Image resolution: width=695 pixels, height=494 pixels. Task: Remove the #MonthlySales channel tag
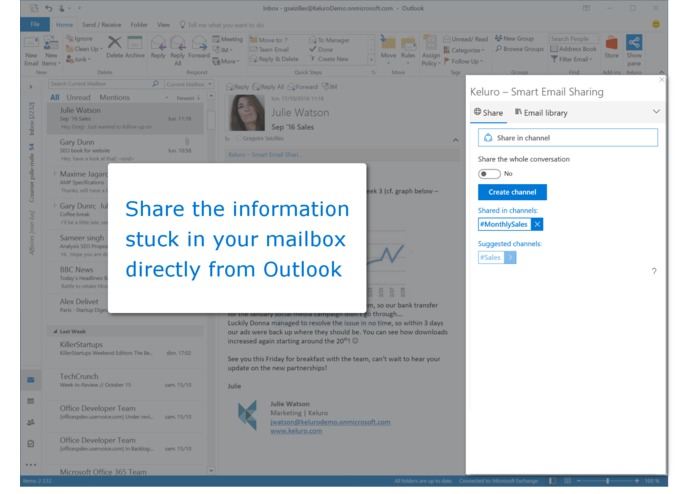click(537, 224)
